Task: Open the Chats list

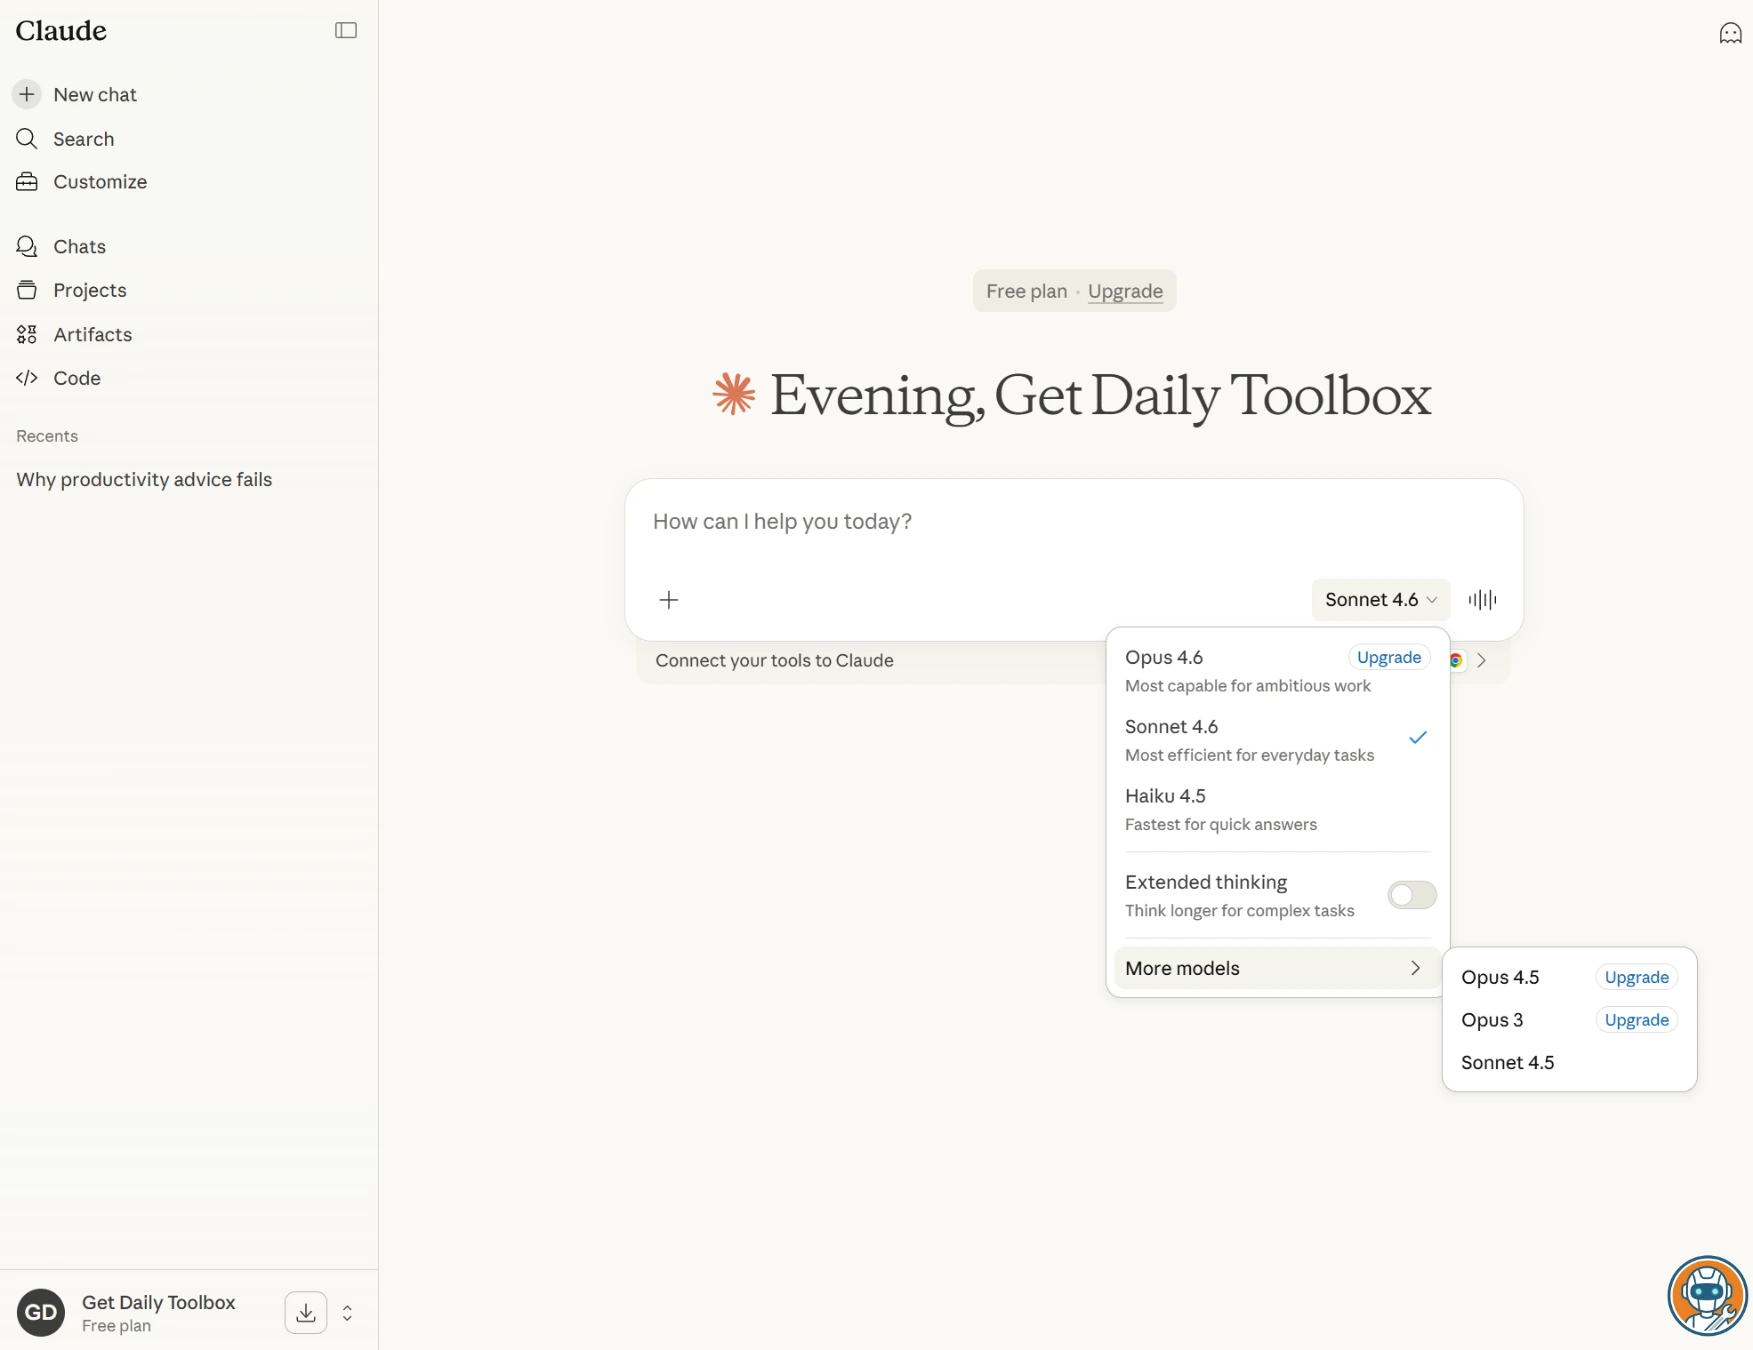Action: pos(79,246)
